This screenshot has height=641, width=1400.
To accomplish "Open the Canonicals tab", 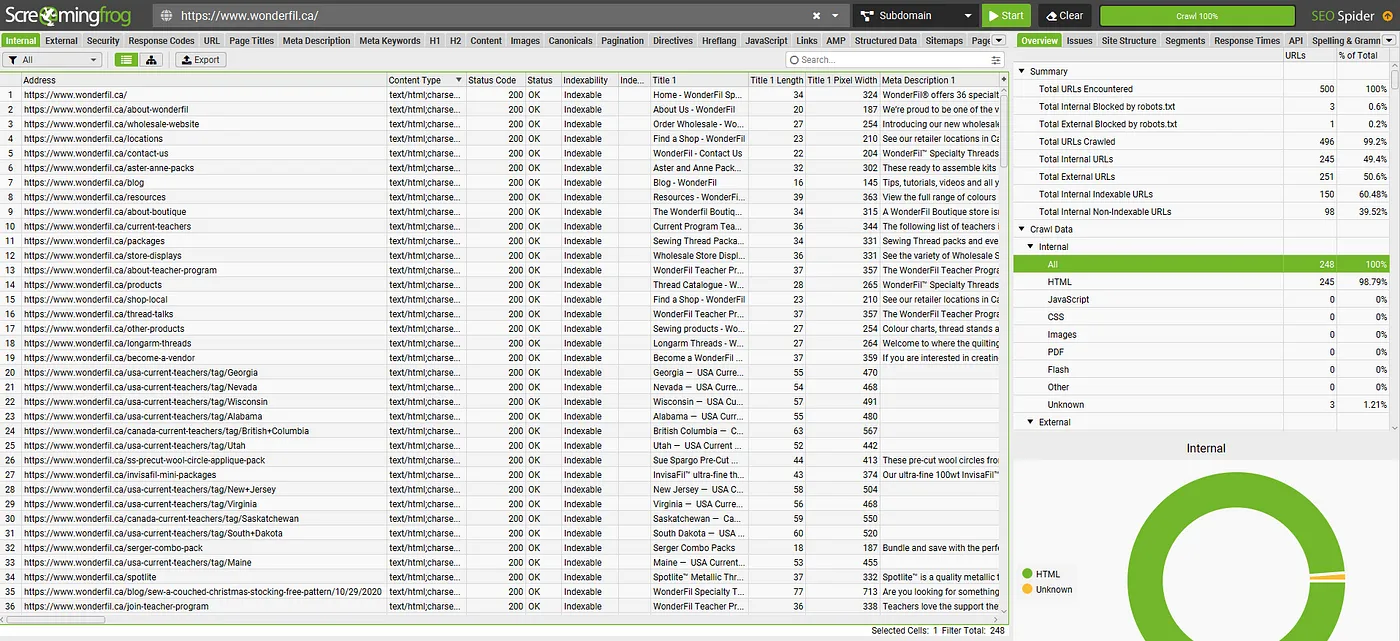I will pyautogui.click(x=570, y=41).
